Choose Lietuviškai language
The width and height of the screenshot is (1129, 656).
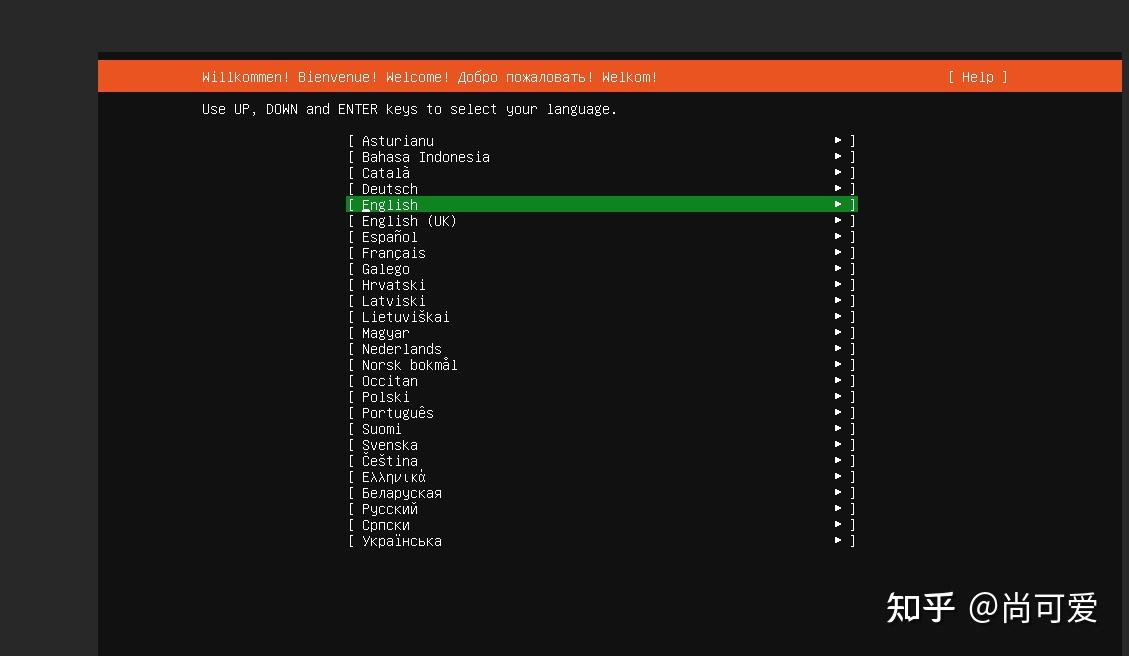point(602,317)
